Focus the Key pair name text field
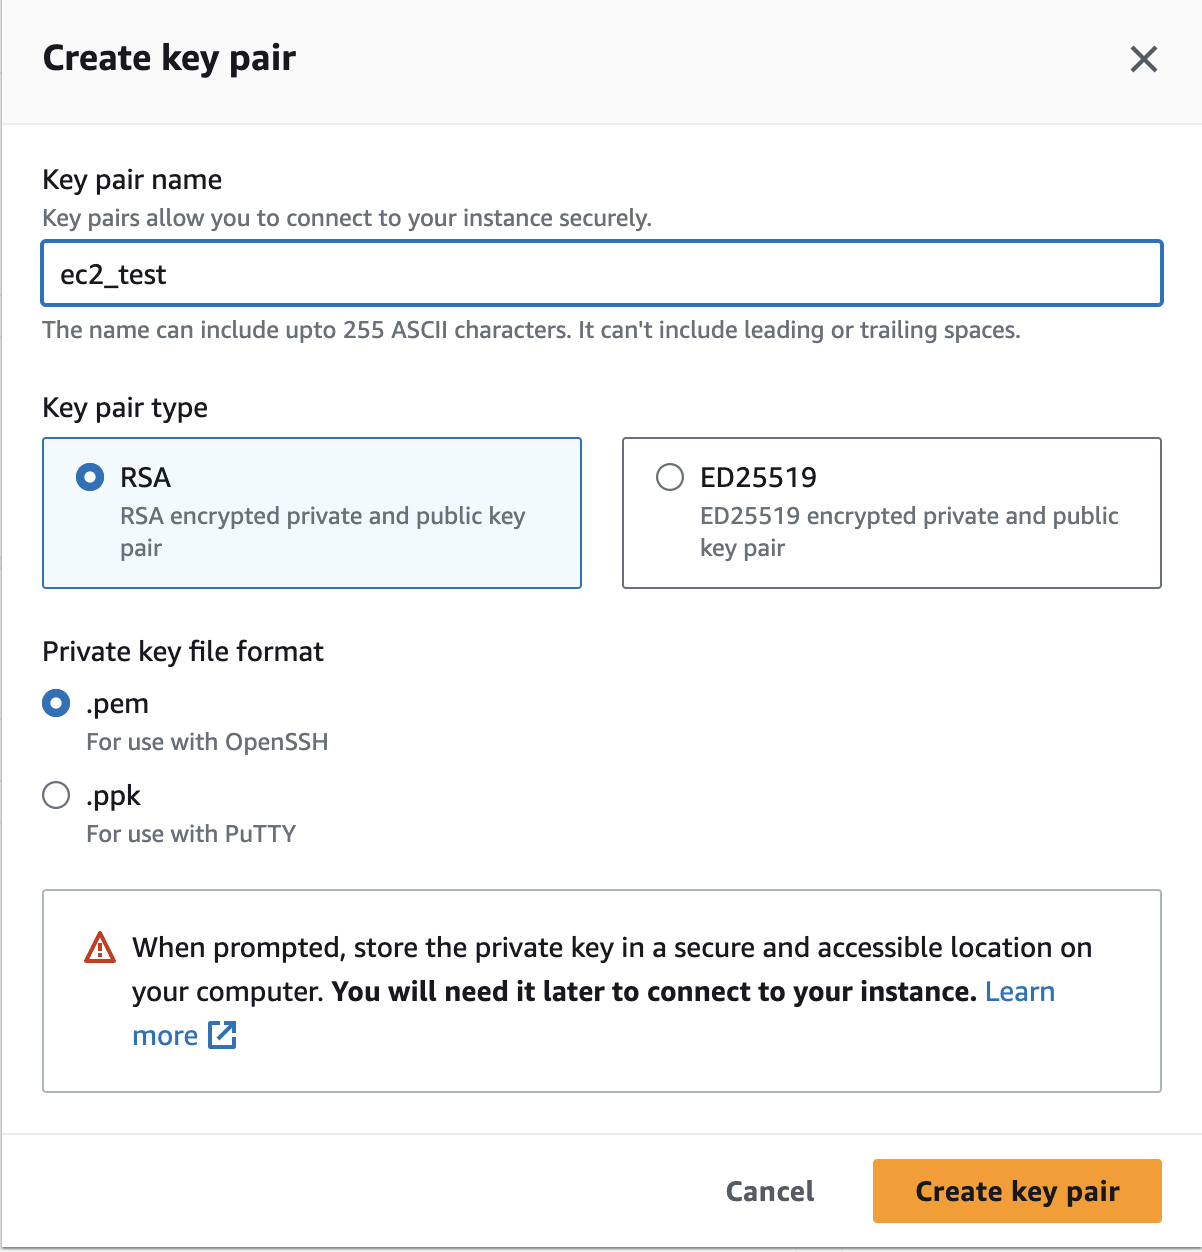 pyautogui.click(x=601, y=274)
